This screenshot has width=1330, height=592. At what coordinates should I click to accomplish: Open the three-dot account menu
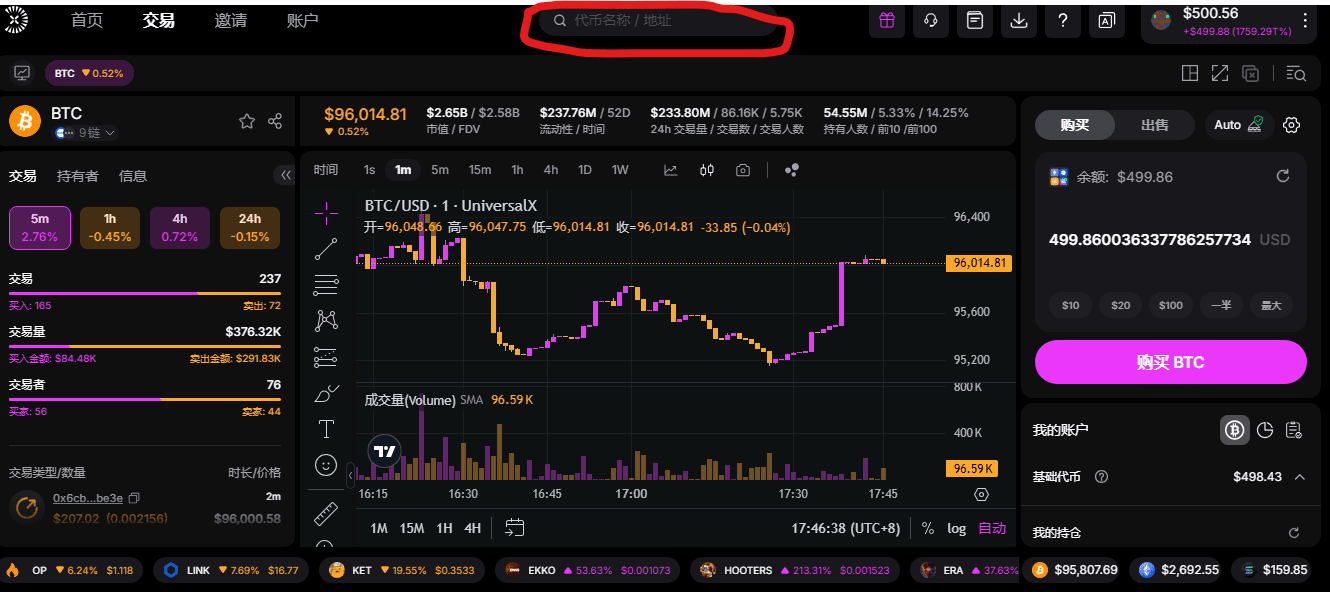(x=1305, y=21)
